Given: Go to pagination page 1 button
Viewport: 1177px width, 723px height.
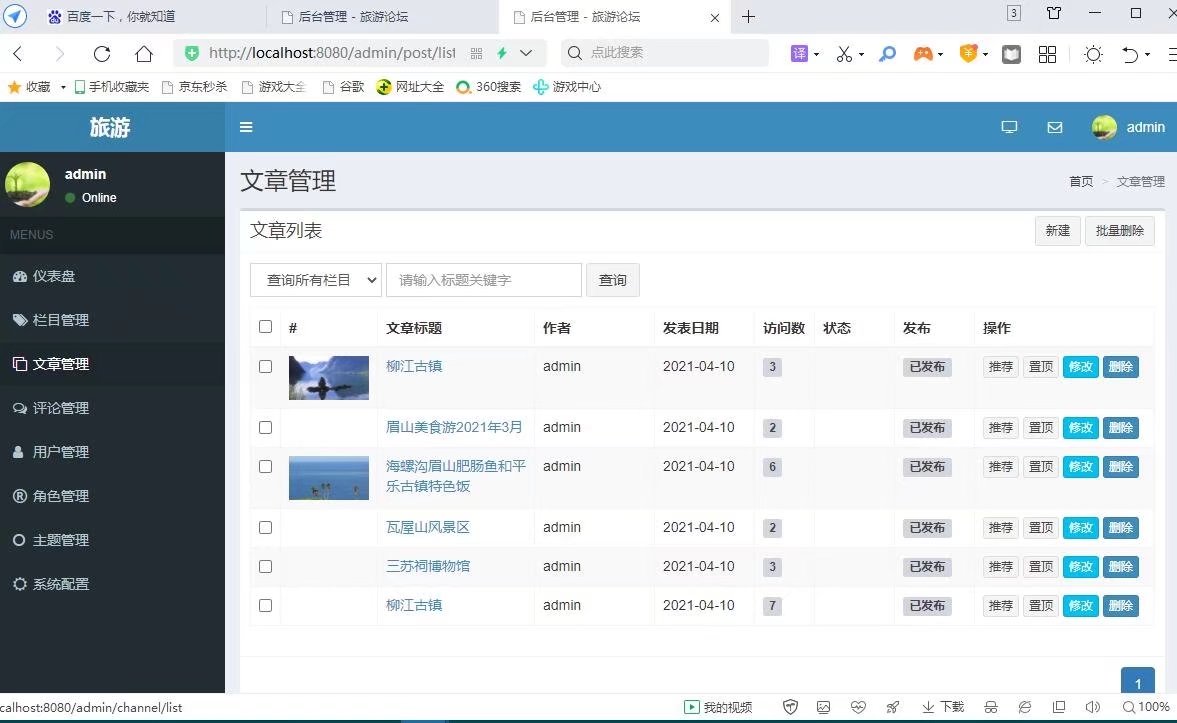Looking at the screenshot, I should pos(1137,681).
